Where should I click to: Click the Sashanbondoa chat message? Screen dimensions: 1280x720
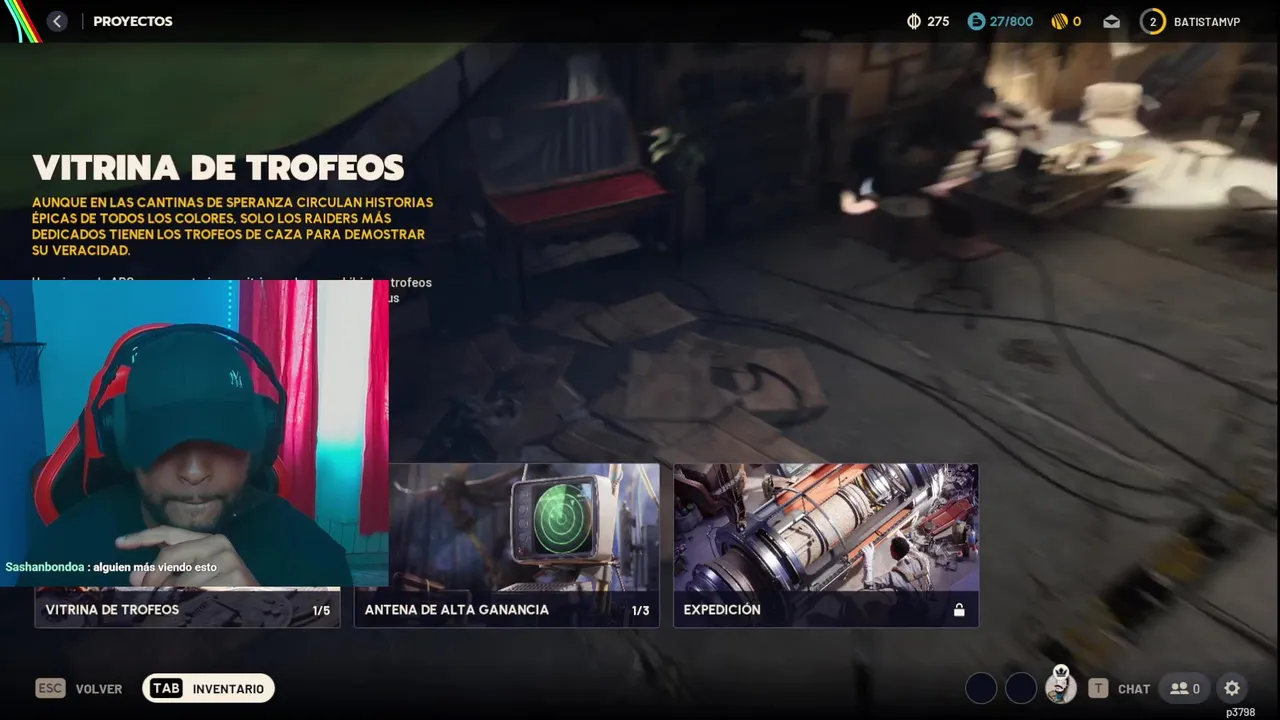tap(111, 567)
